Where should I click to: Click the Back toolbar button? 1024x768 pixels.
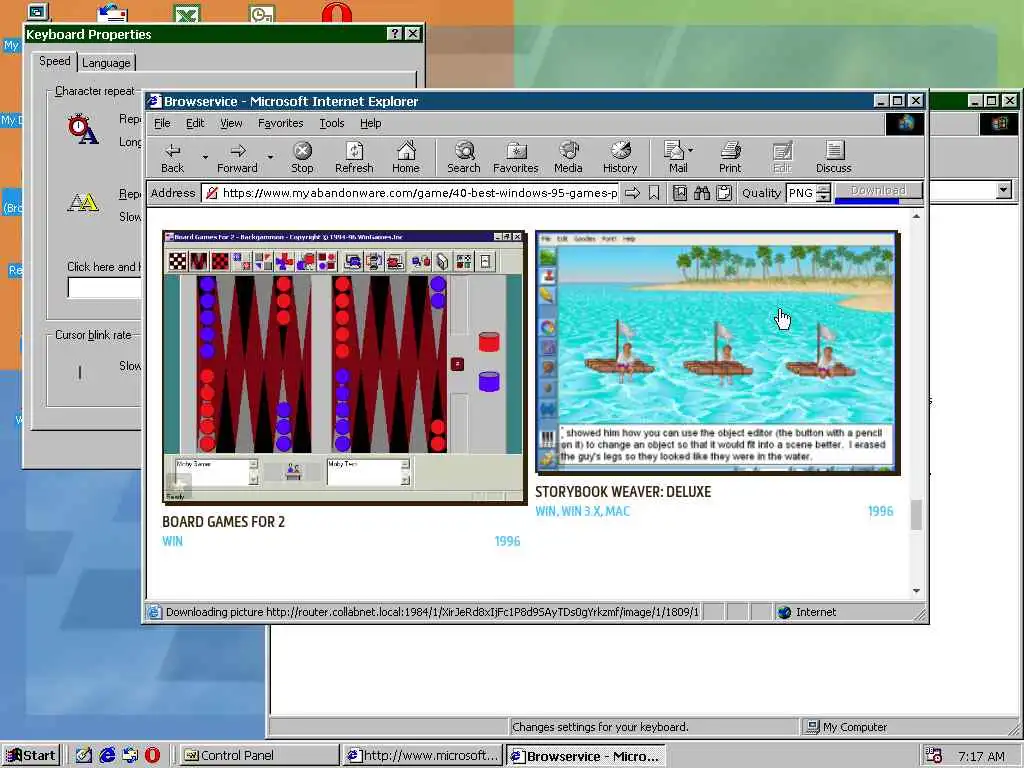[172, 157]
